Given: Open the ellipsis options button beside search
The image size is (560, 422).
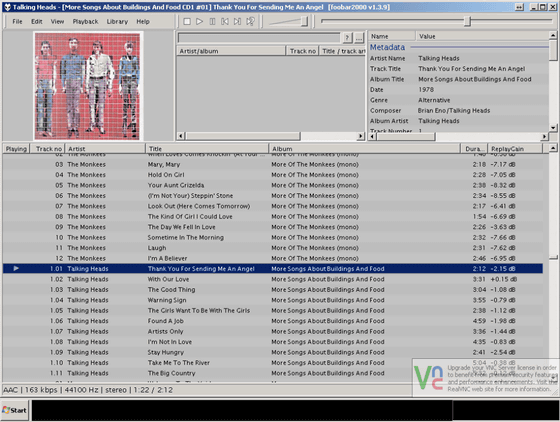Looking at the screenshot, I should click(x=359, y=37).
